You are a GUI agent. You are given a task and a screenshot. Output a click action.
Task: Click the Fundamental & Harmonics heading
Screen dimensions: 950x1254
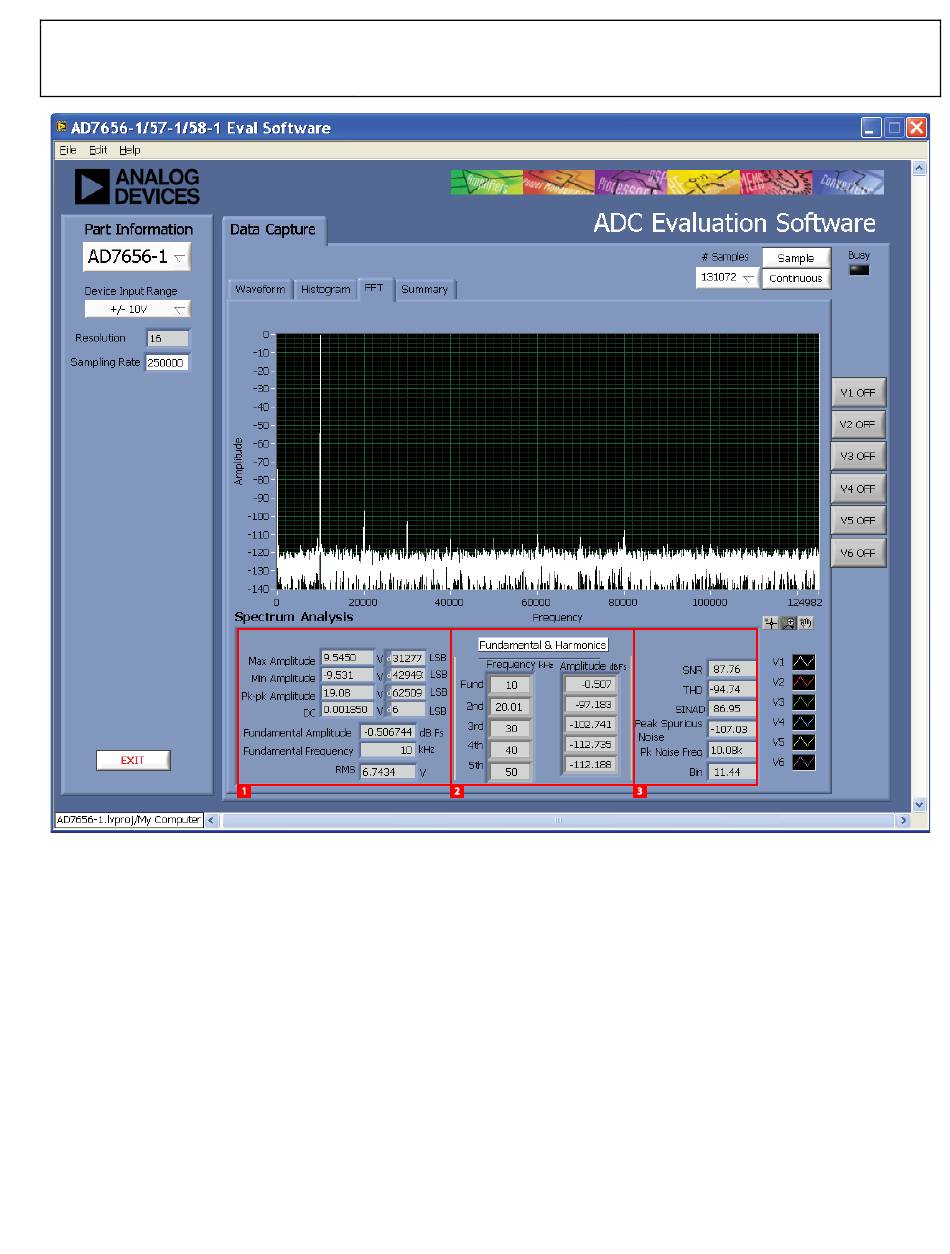pos(543,645)
